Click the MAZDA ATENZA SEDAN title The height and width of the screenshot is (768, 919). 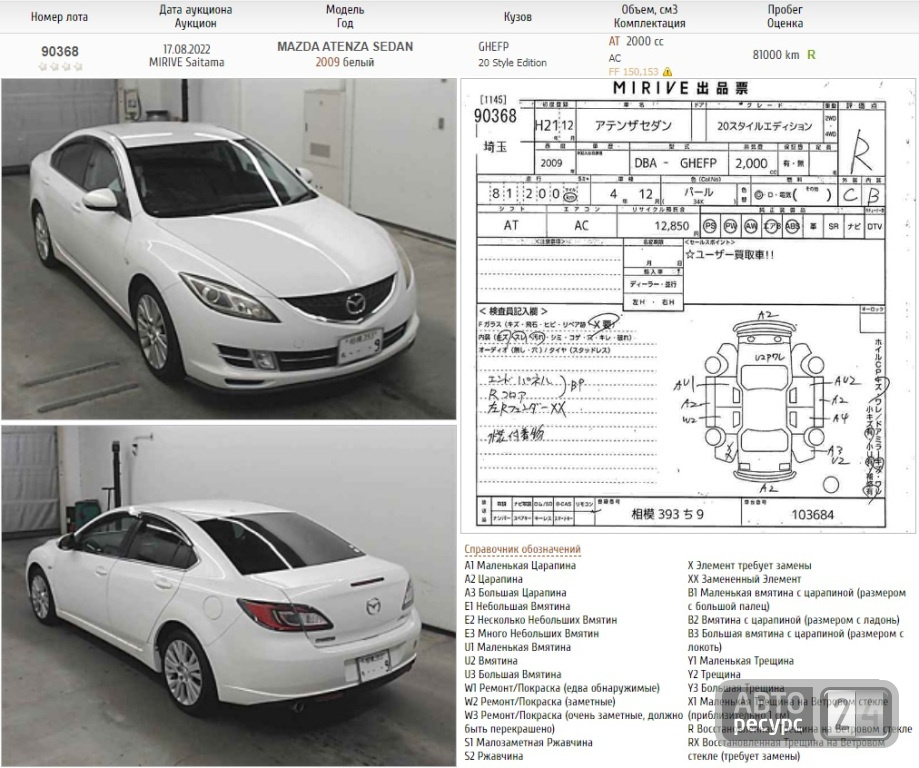pos(345,46)
